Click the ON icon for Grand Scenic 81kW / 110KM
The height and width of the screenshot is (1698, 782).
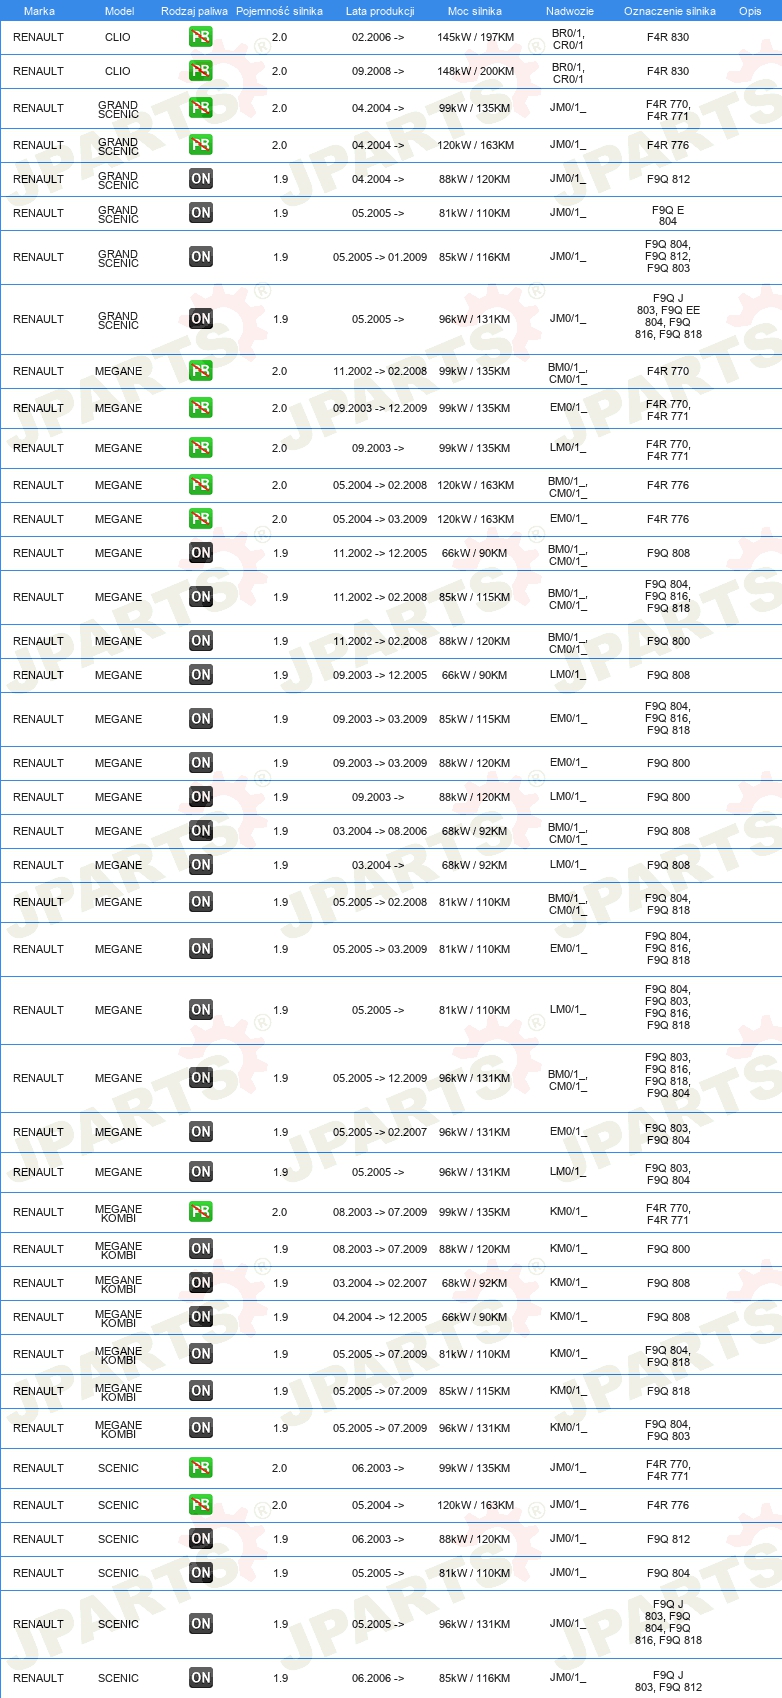pyautogui.click(x=201, y=213)
